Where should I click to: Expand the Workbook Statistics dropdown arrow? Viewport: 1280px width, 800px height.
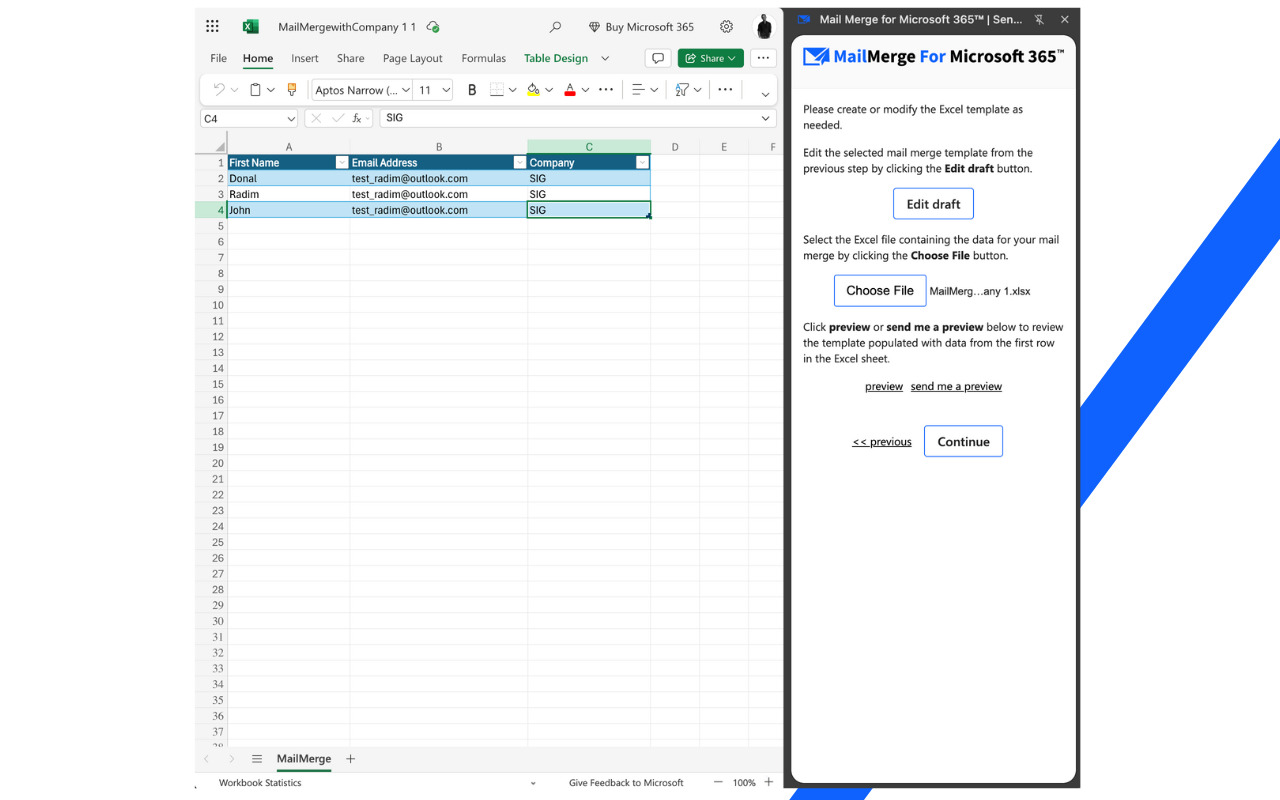tap(535, 782)
